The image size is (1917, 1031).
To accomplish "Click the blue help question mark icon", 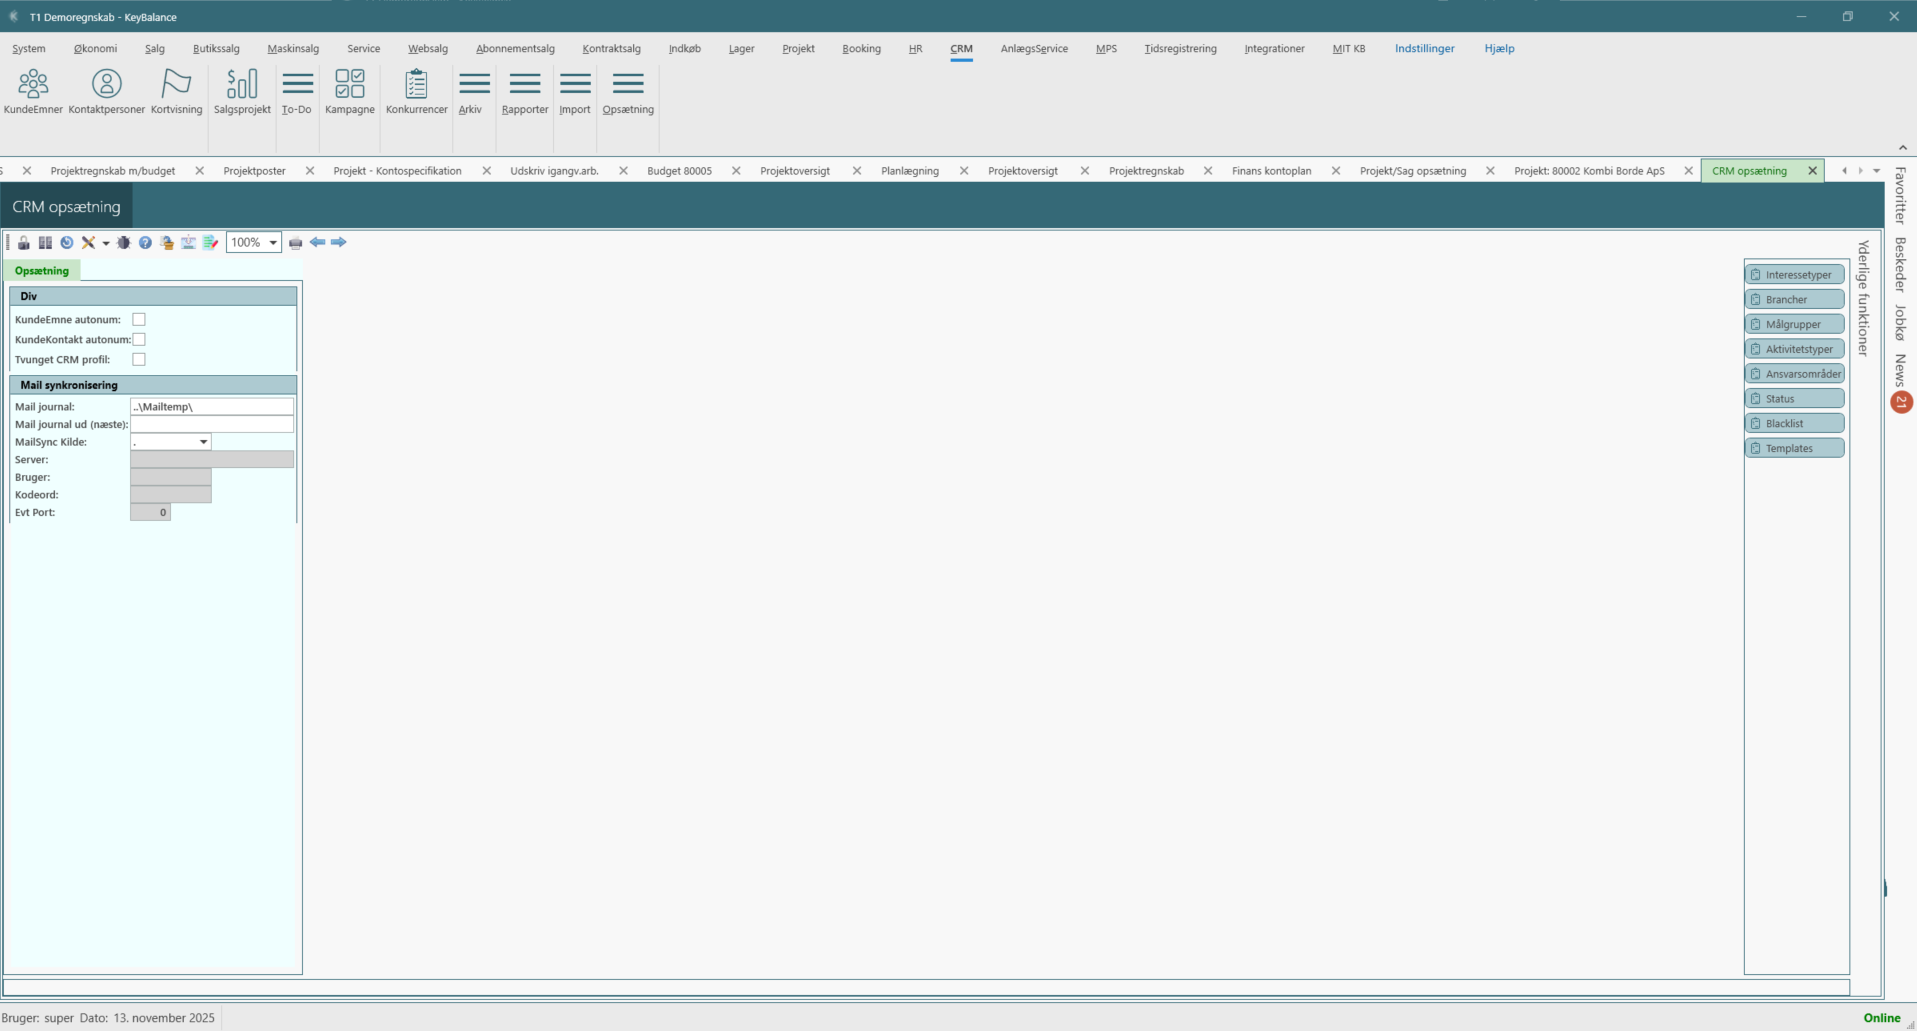I will (145, 243).
